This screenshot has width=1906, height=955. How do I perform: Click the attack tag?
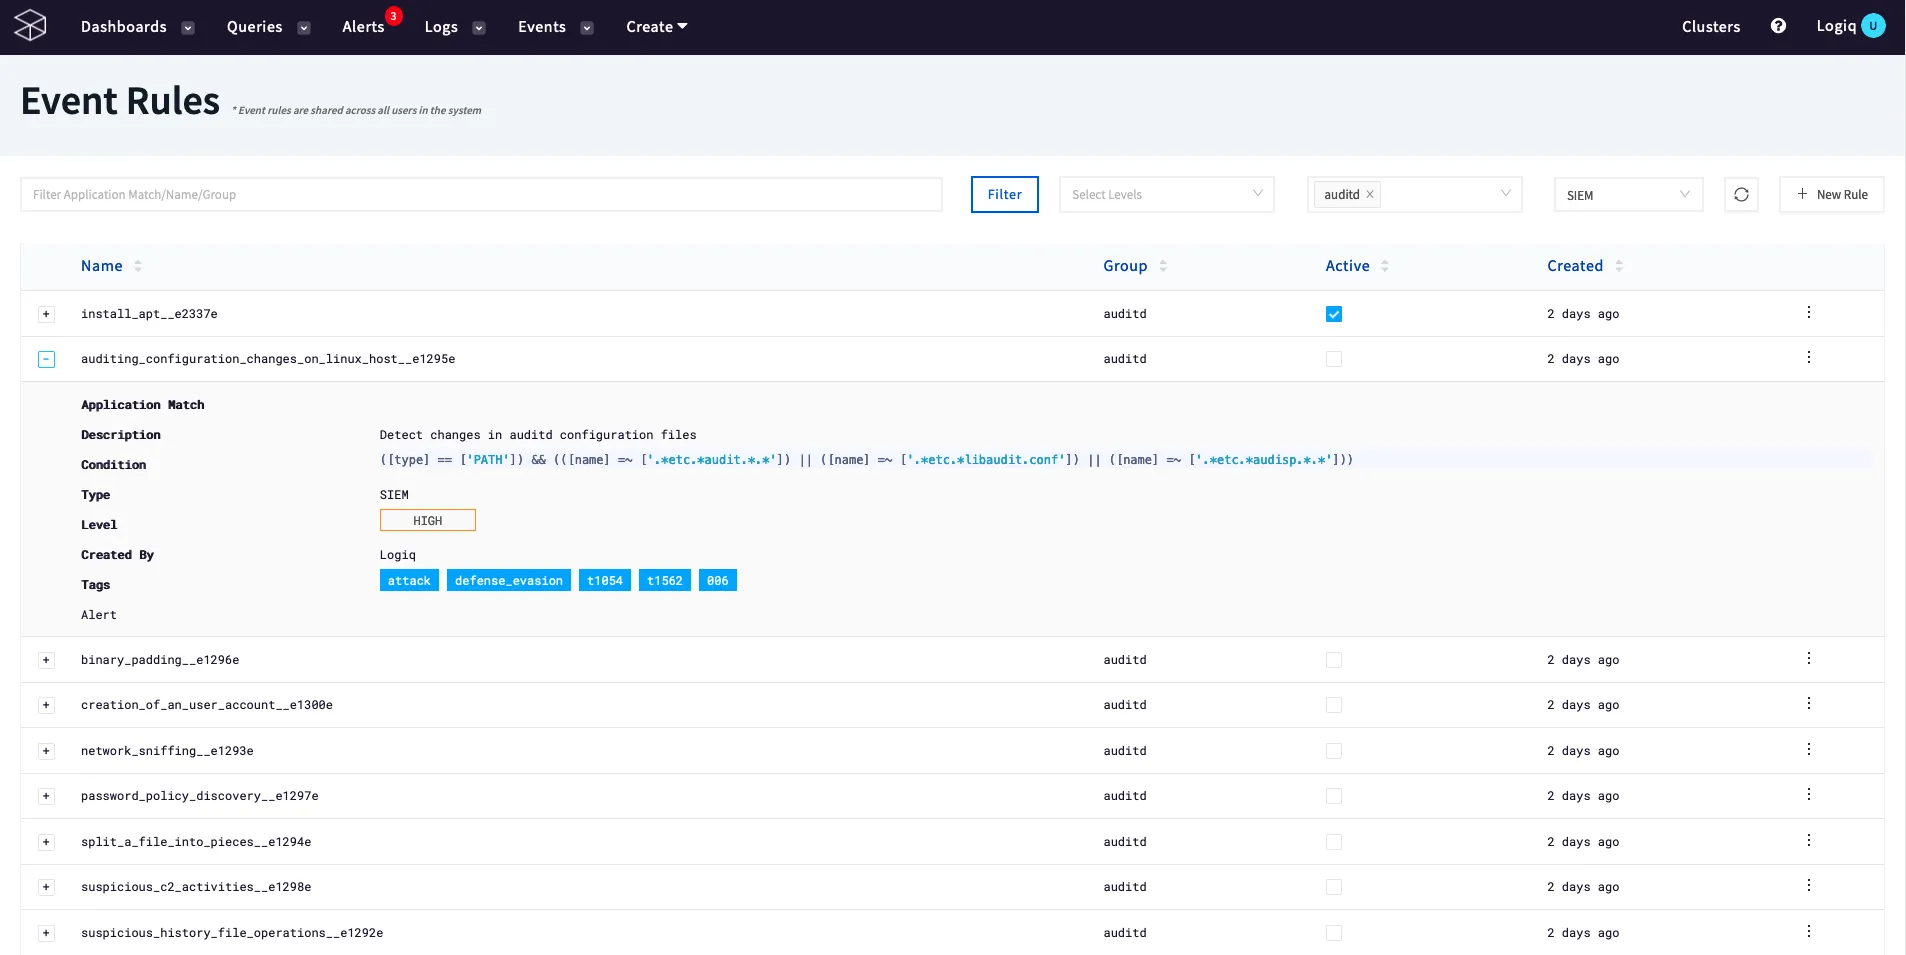pos(409,580)
